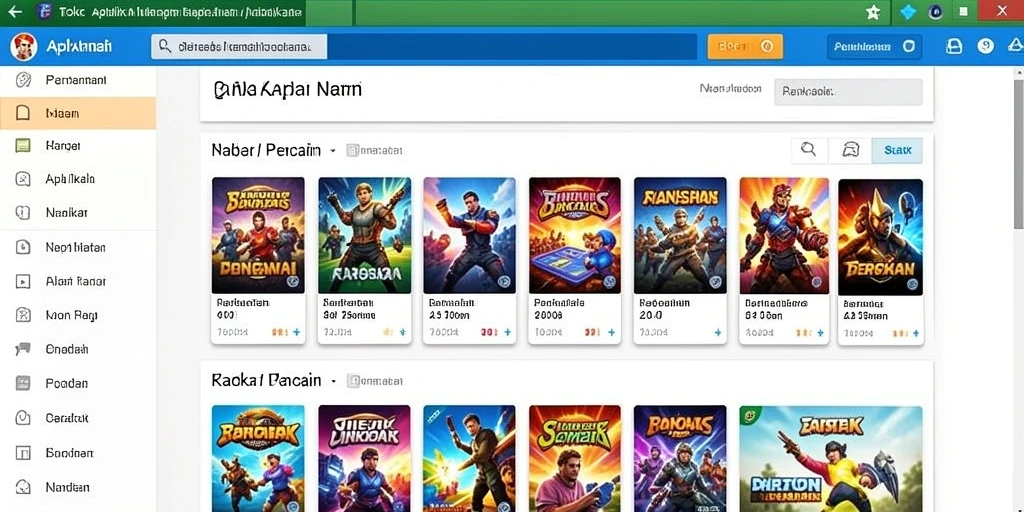The width and height of the screenshot is (1024, 512).
Task: Click the Cañla Kapai Narm heading
Action: pos(287,89)
